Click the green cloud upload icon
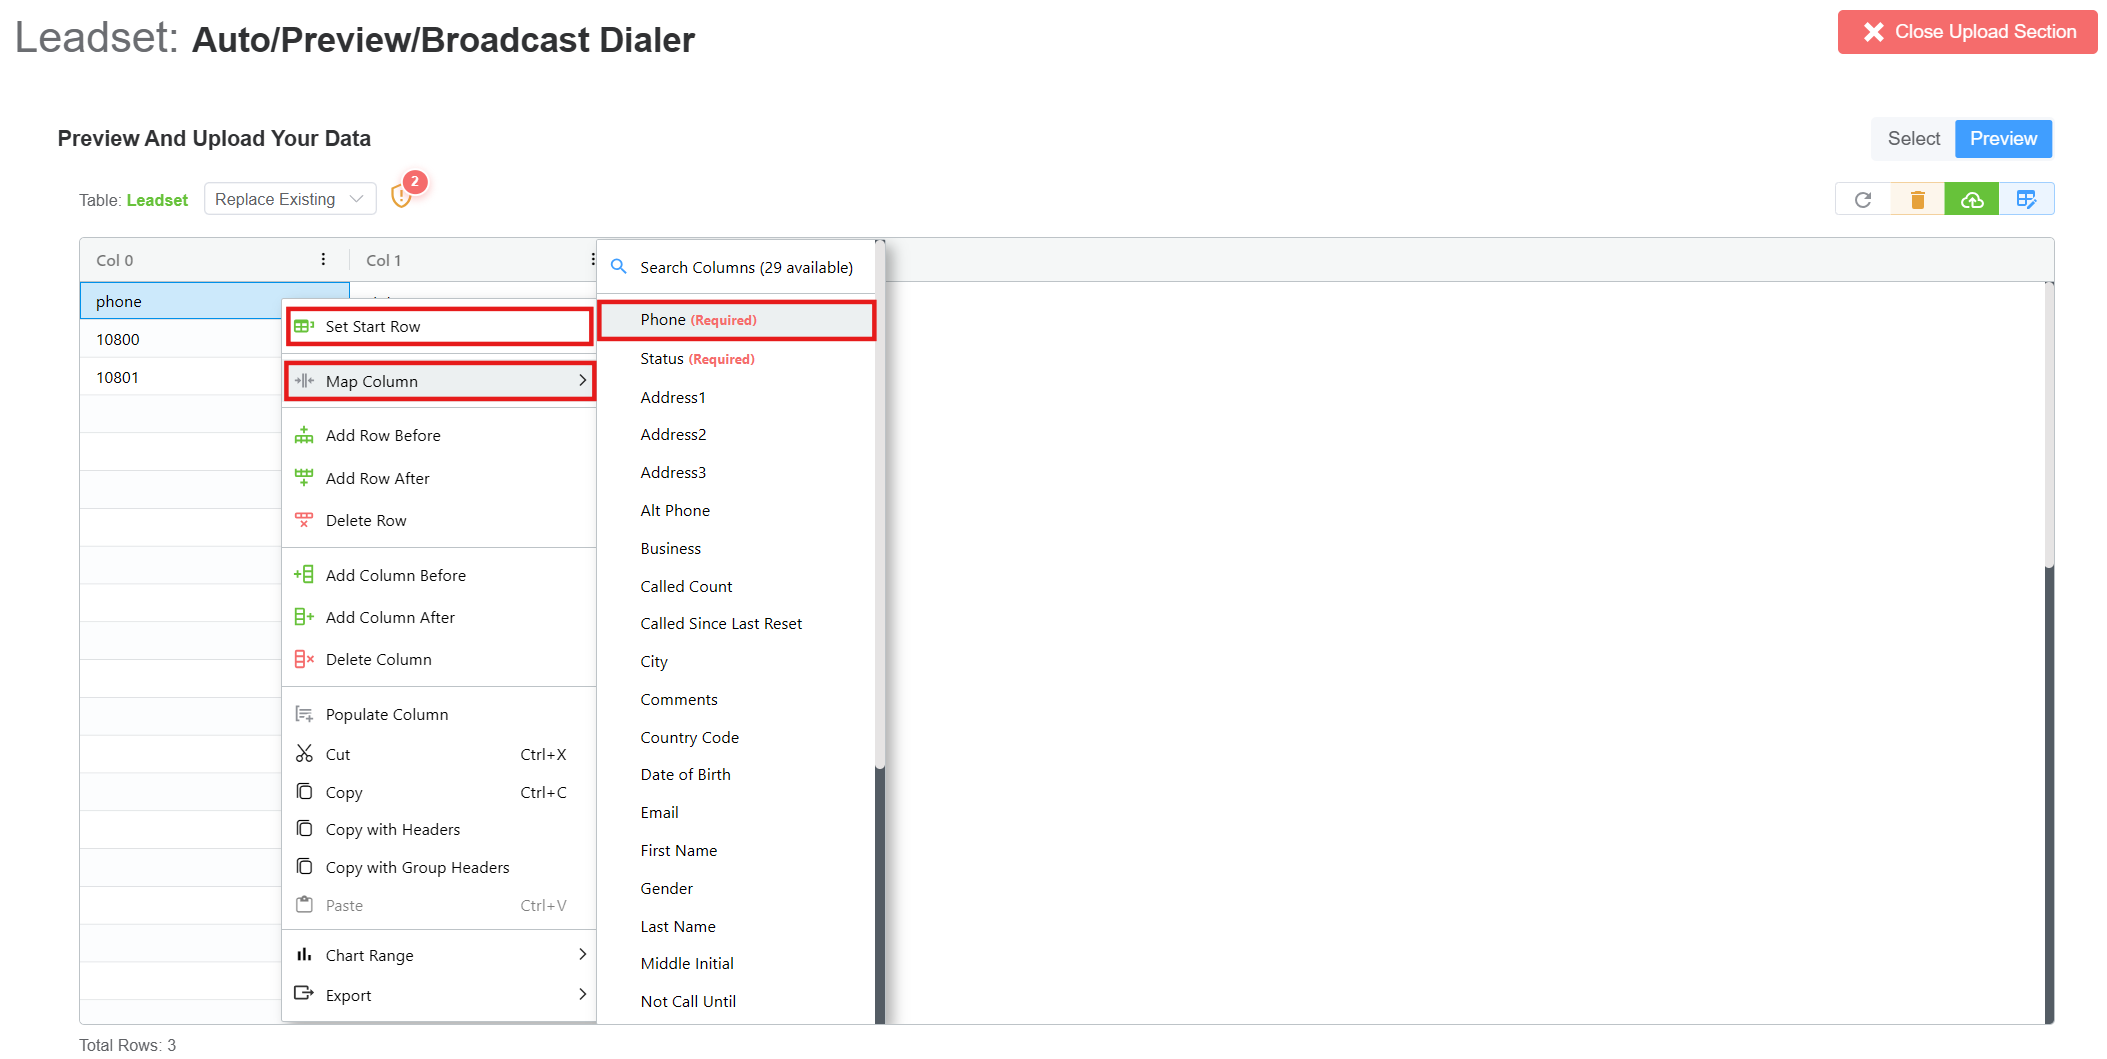The height and width of the screenshot is (1059, 2107). click(x=1971, y=200)
